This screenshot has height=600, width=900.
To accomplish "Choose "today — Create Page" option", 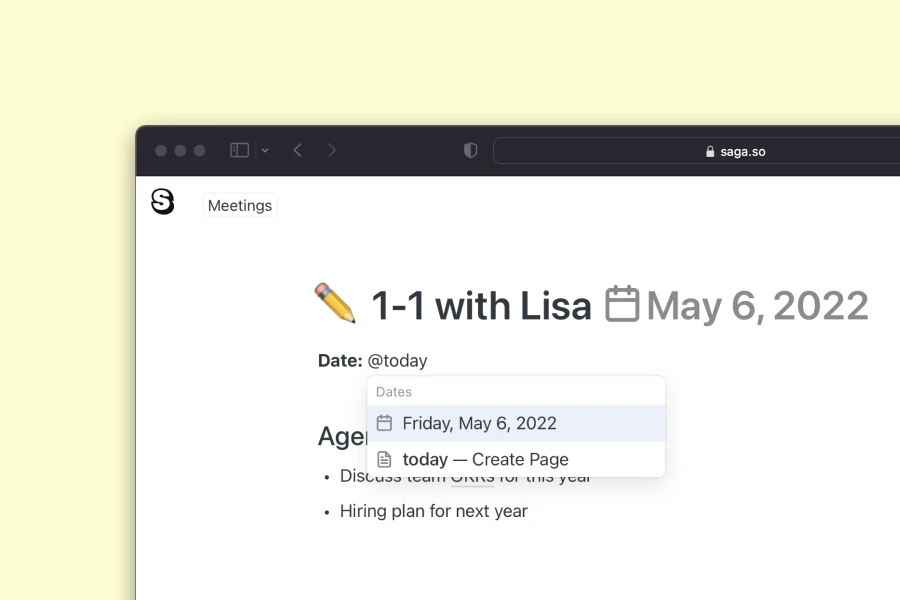I will 516,459.
